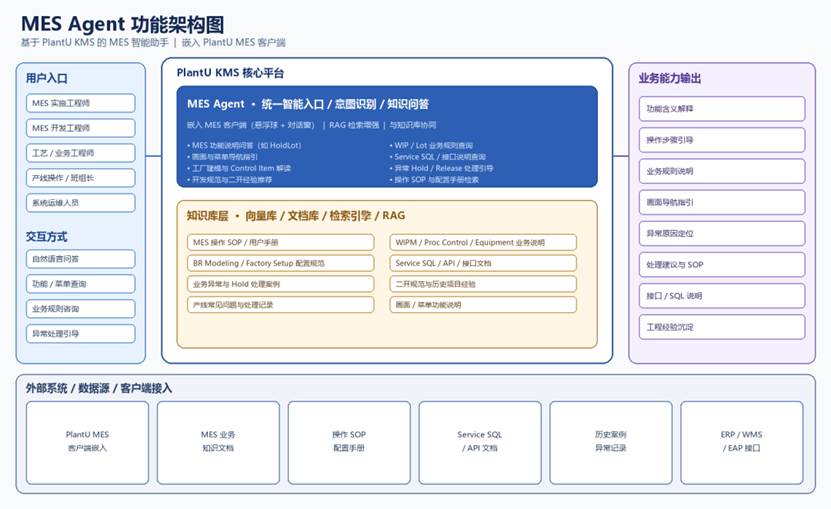The image size is (831, 509).
Task: Click bullet "WIP / Lot 业务规则查询"
Action: pos(431,145)
